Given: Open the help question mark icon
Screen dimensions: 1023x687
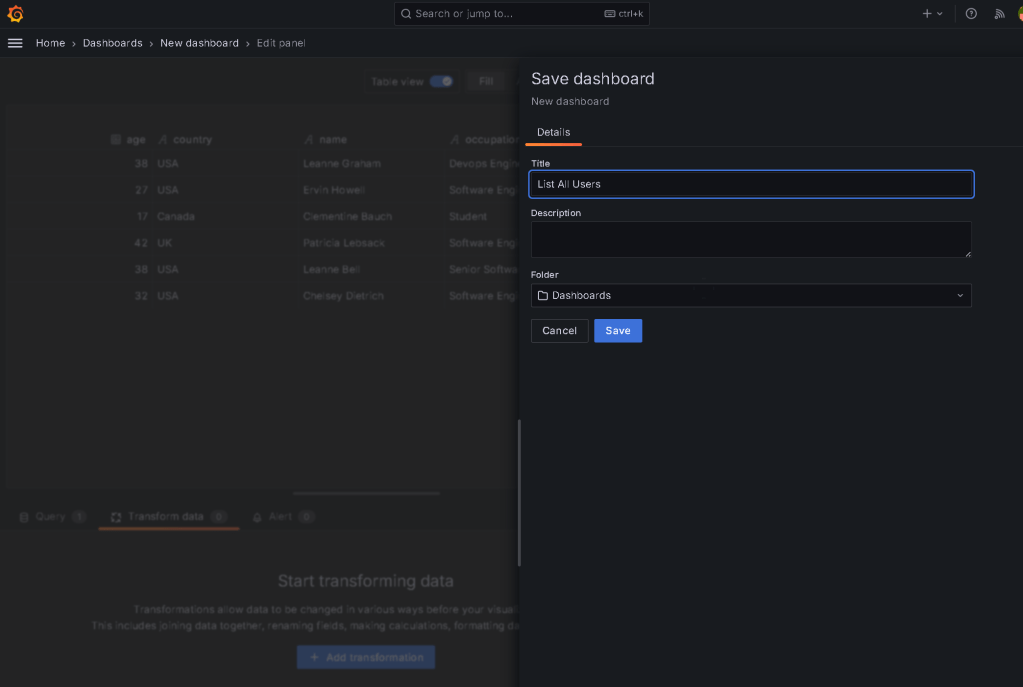Looking at the screenshot, I should click(x=971, y=14).
